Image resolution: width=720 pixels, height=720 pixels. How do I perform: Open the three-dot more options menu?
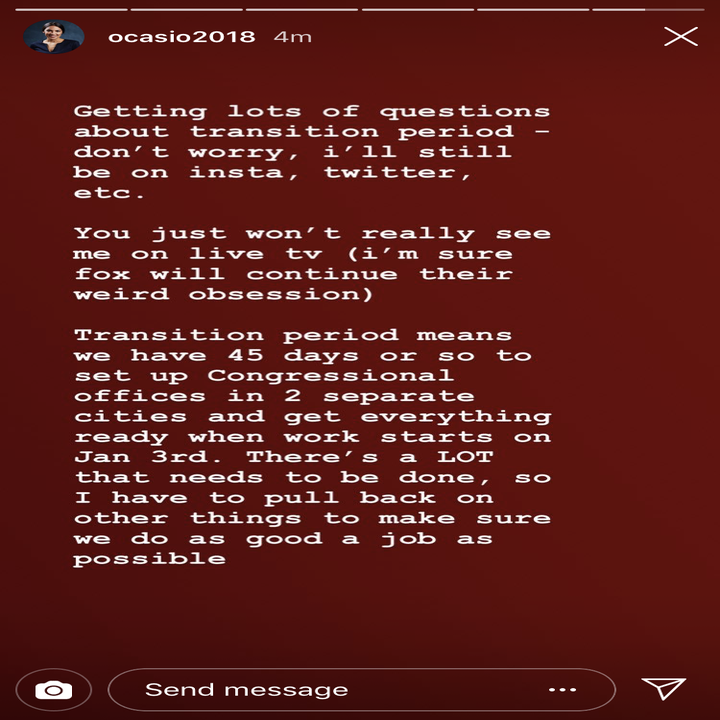(x=562, y=690)
